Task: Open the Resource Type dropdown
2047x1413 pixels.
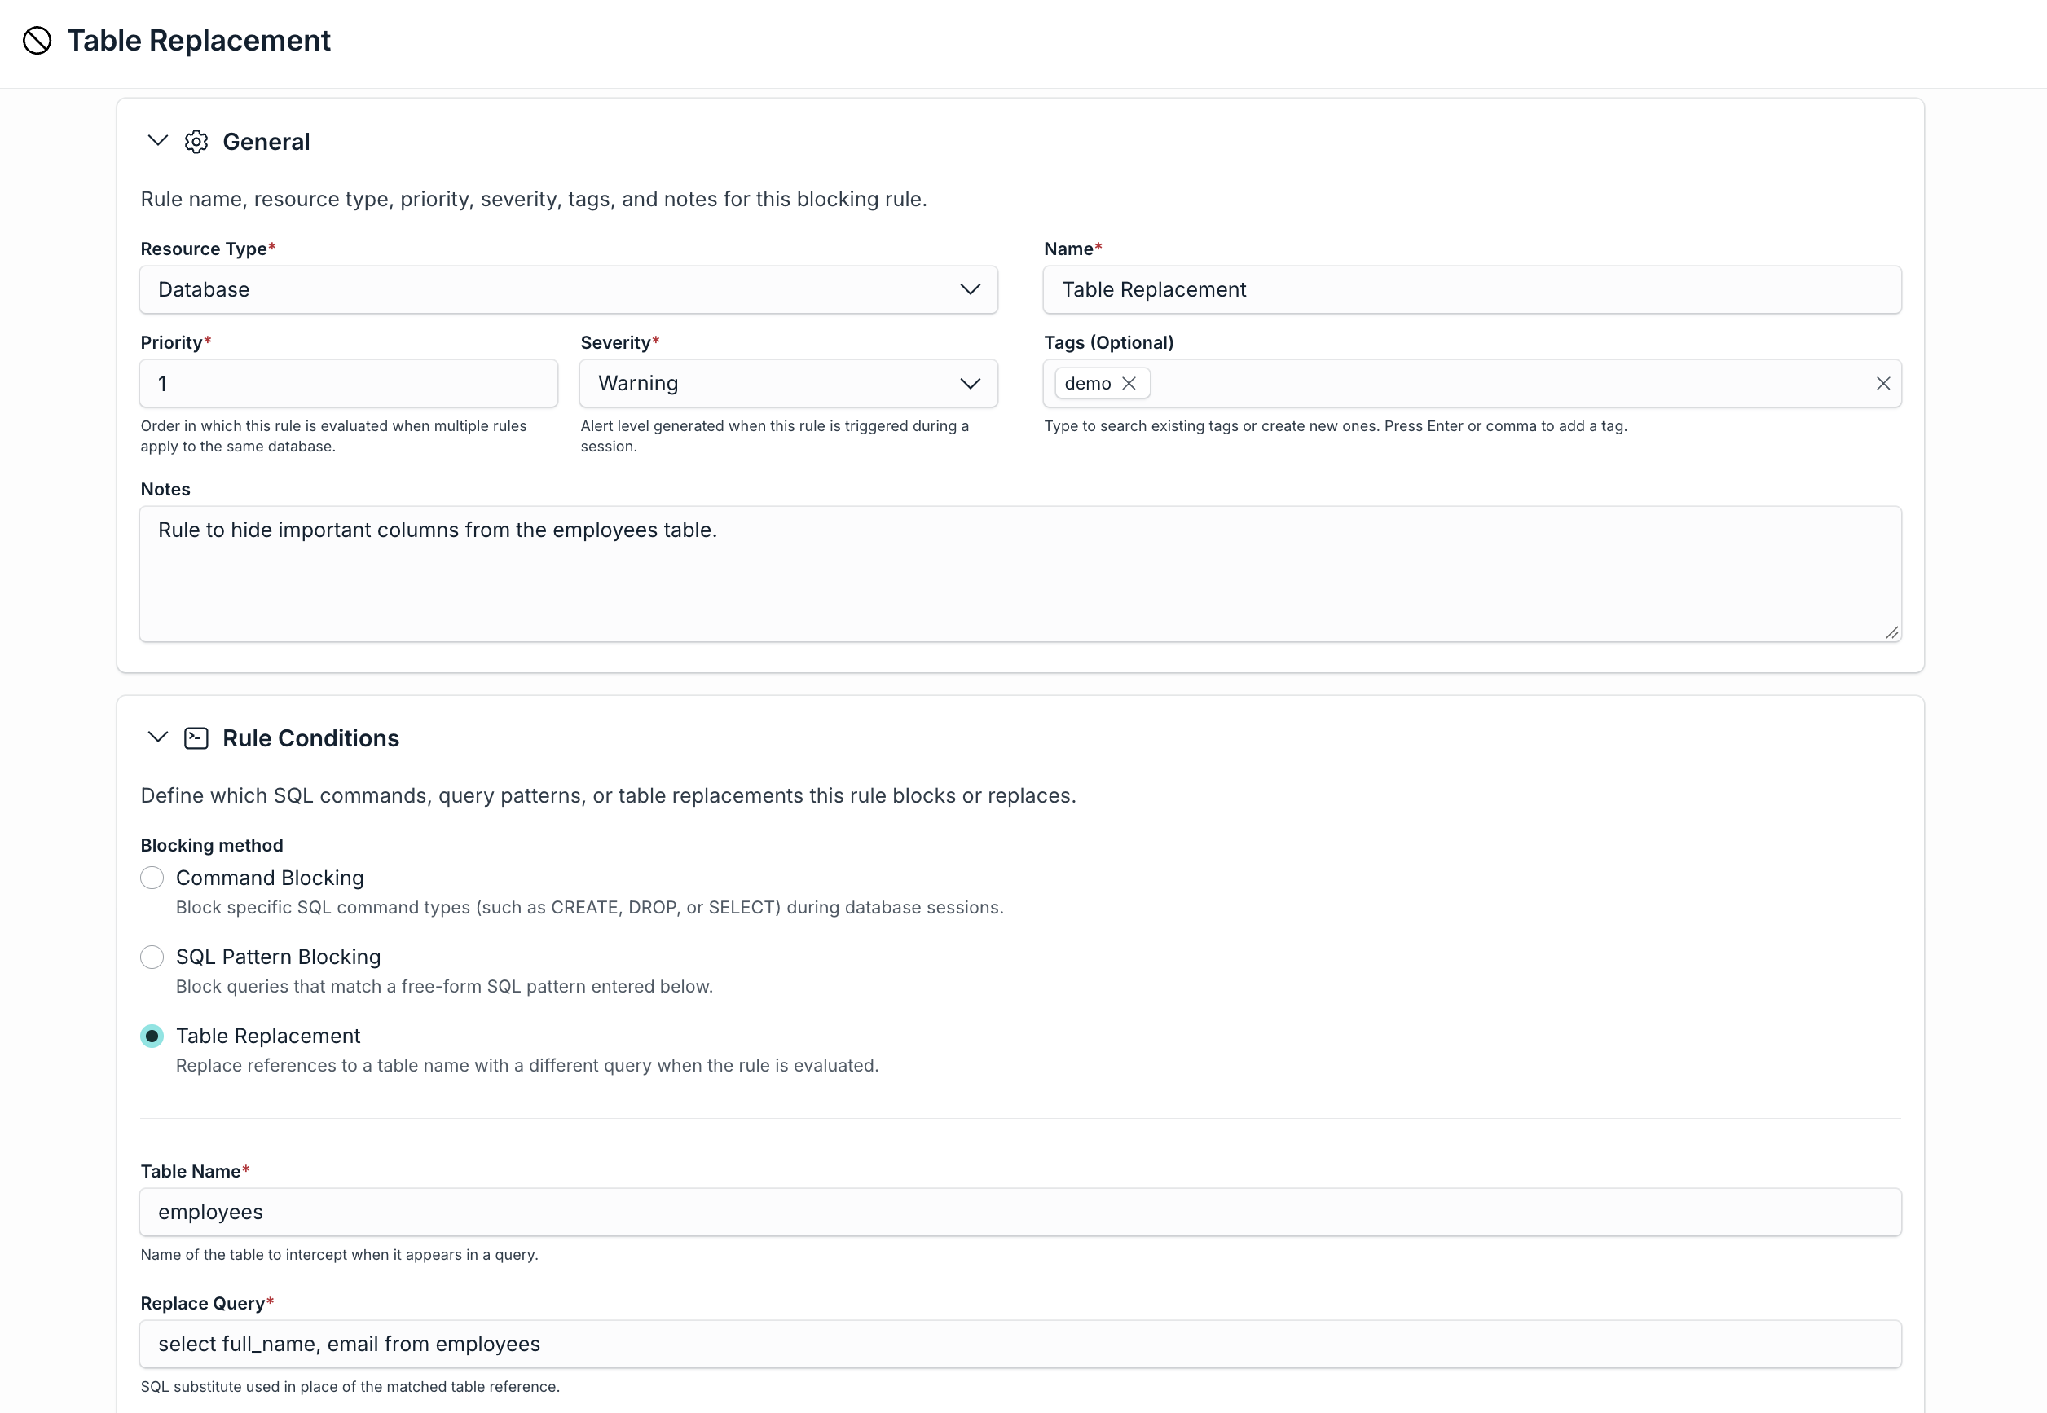Action: (x=568, y=289)
